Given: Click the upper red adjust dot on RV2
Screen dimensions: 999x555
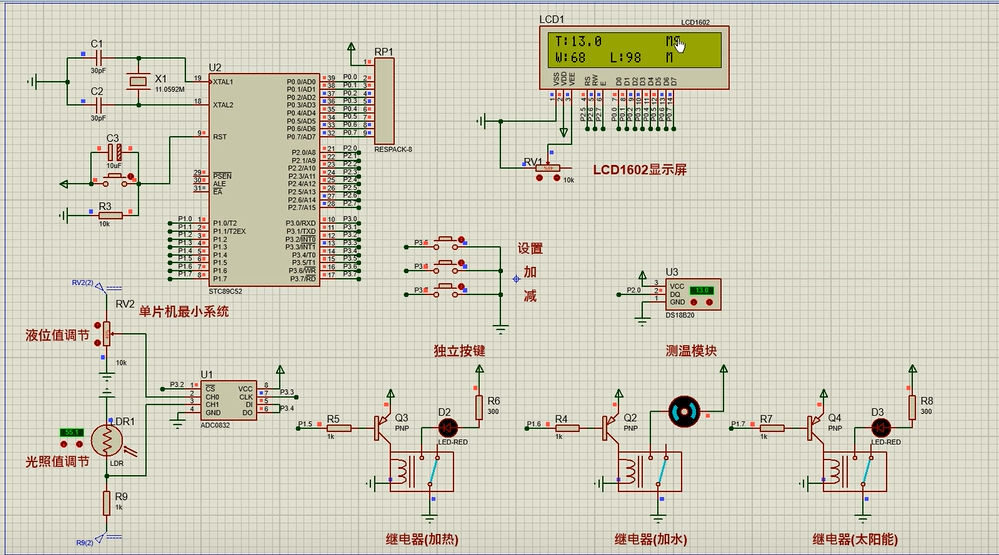Looking at the screenshot, I should 98,324.
